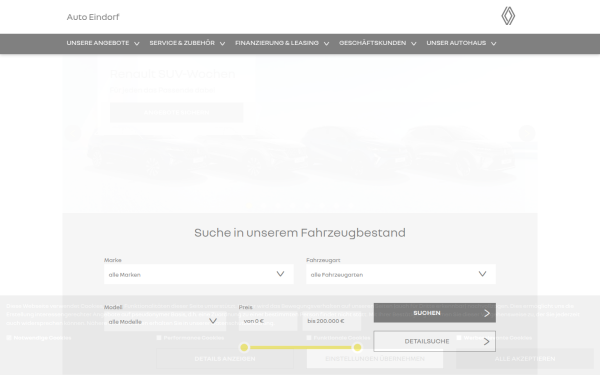Show the previous carousel slide

73,133
